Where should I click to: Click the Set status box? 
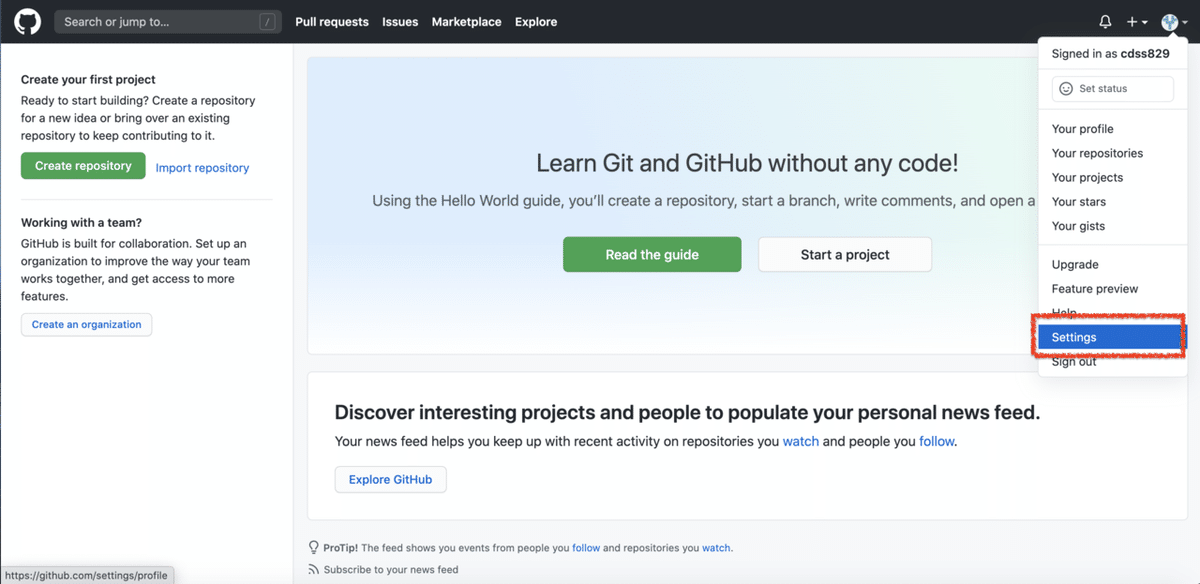point(1112,89)
